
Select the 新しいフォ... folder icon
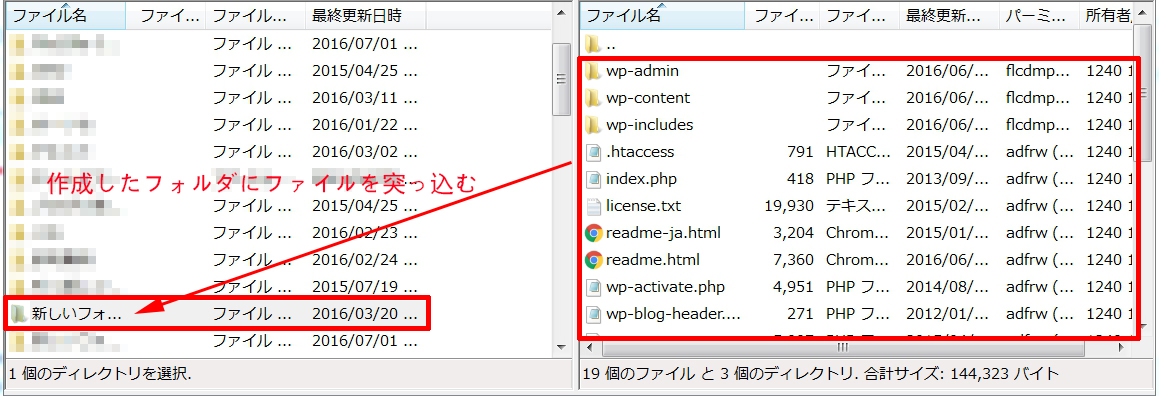[x=18, y=314]
